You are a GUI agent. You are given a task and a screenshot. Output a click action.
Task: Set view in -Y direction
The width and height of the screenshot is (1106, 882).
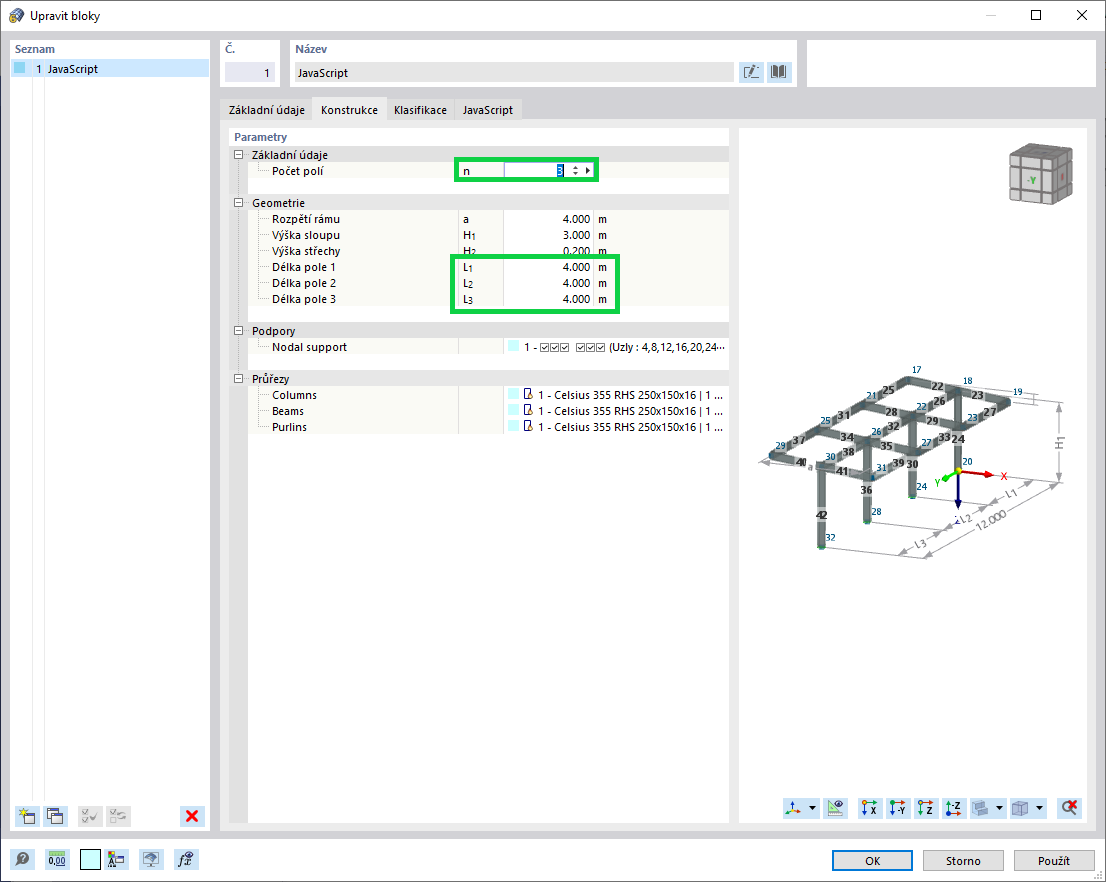point(898,808)
